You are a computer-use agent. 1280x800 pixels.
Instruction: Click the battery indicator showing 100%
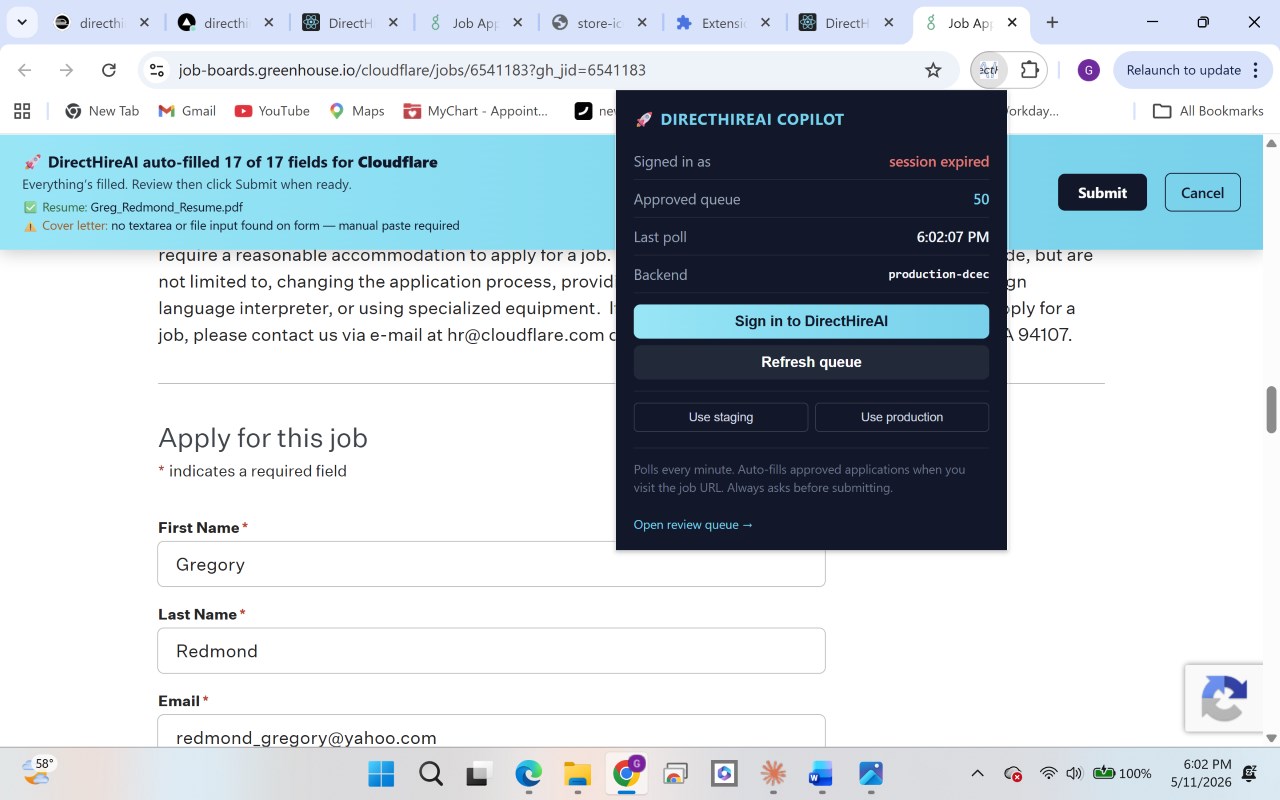[x=1122, y=773]
